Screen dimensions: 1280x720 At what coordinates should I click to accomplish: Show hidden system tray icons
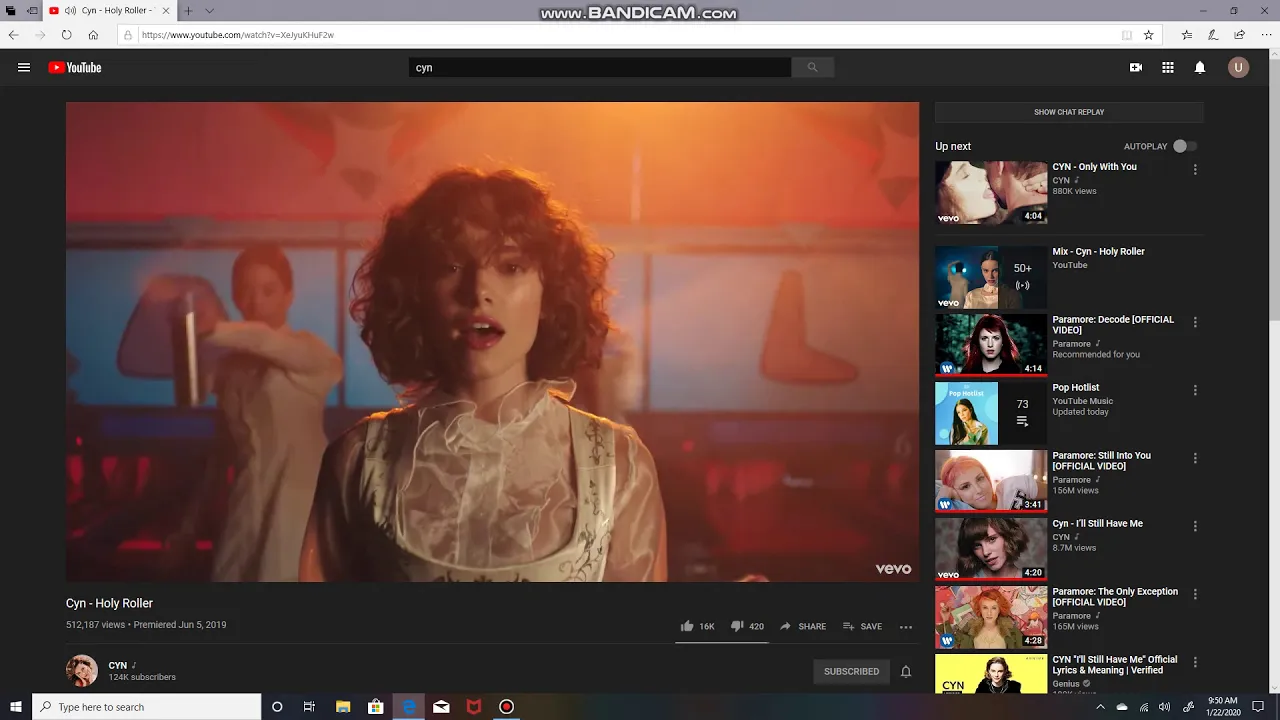tap(1100, 707)
